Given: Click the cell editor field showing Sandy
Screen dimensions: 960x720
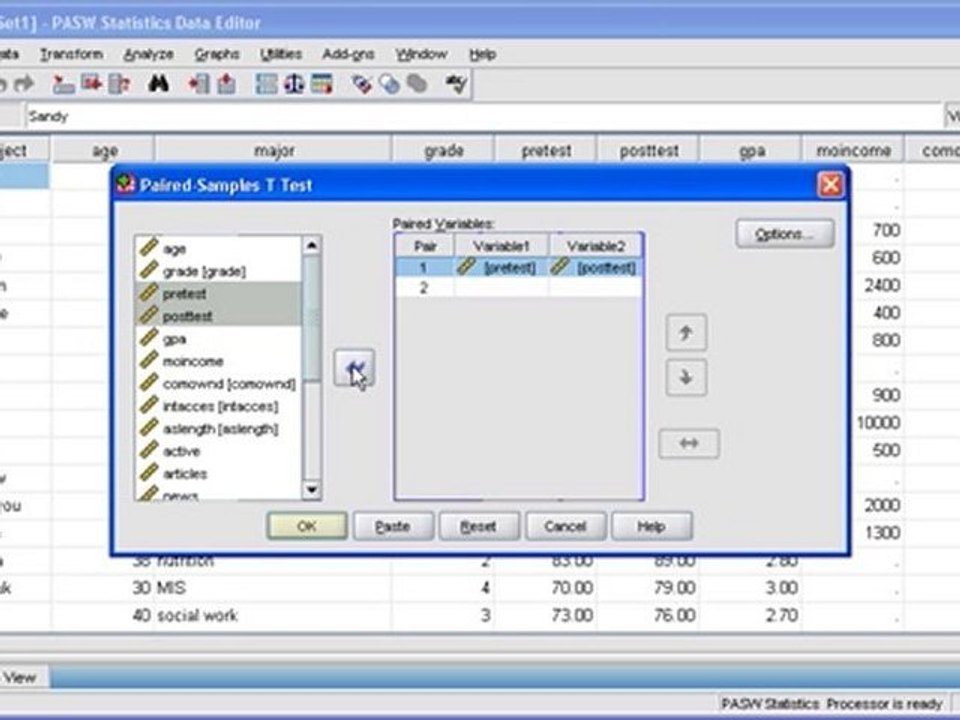Looking at the screenshot, I should coord(484,116).
